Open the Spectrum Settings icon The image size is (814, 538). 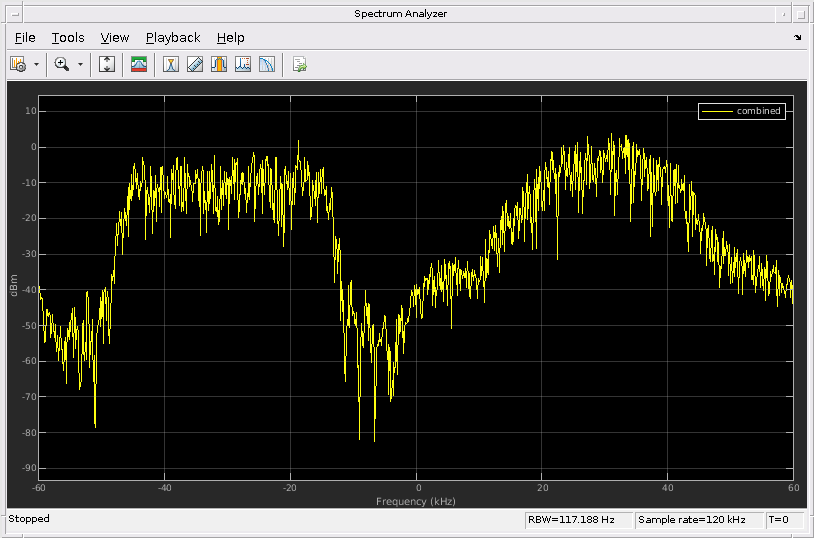coord(18,64)
